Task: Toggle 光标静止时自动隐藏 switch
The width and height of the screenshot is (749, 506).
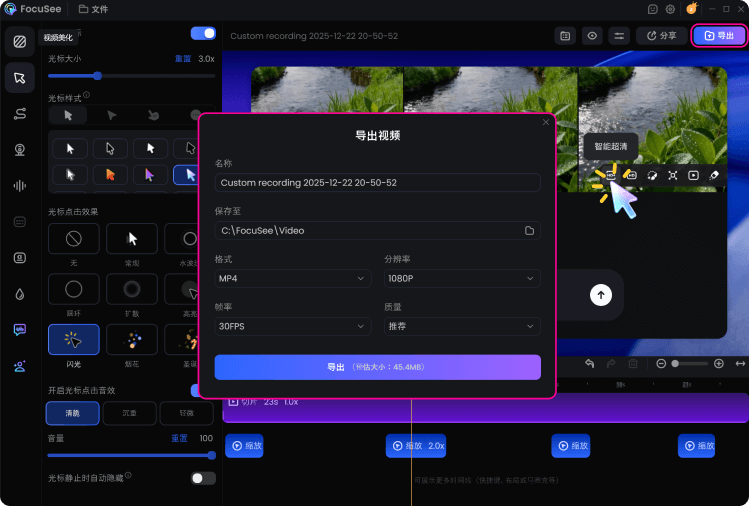Action: (203, 478)
